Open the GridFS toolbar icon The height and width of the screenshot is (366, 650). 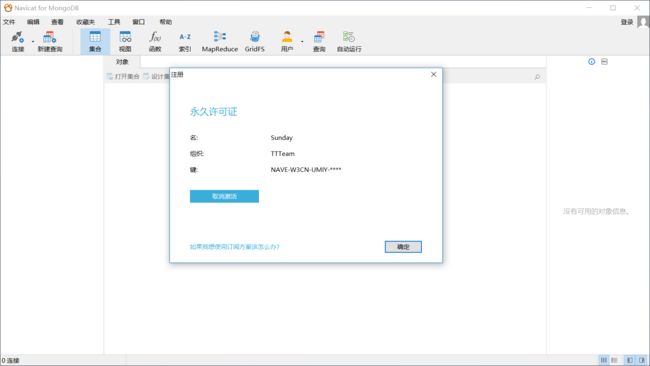[255, 41]
